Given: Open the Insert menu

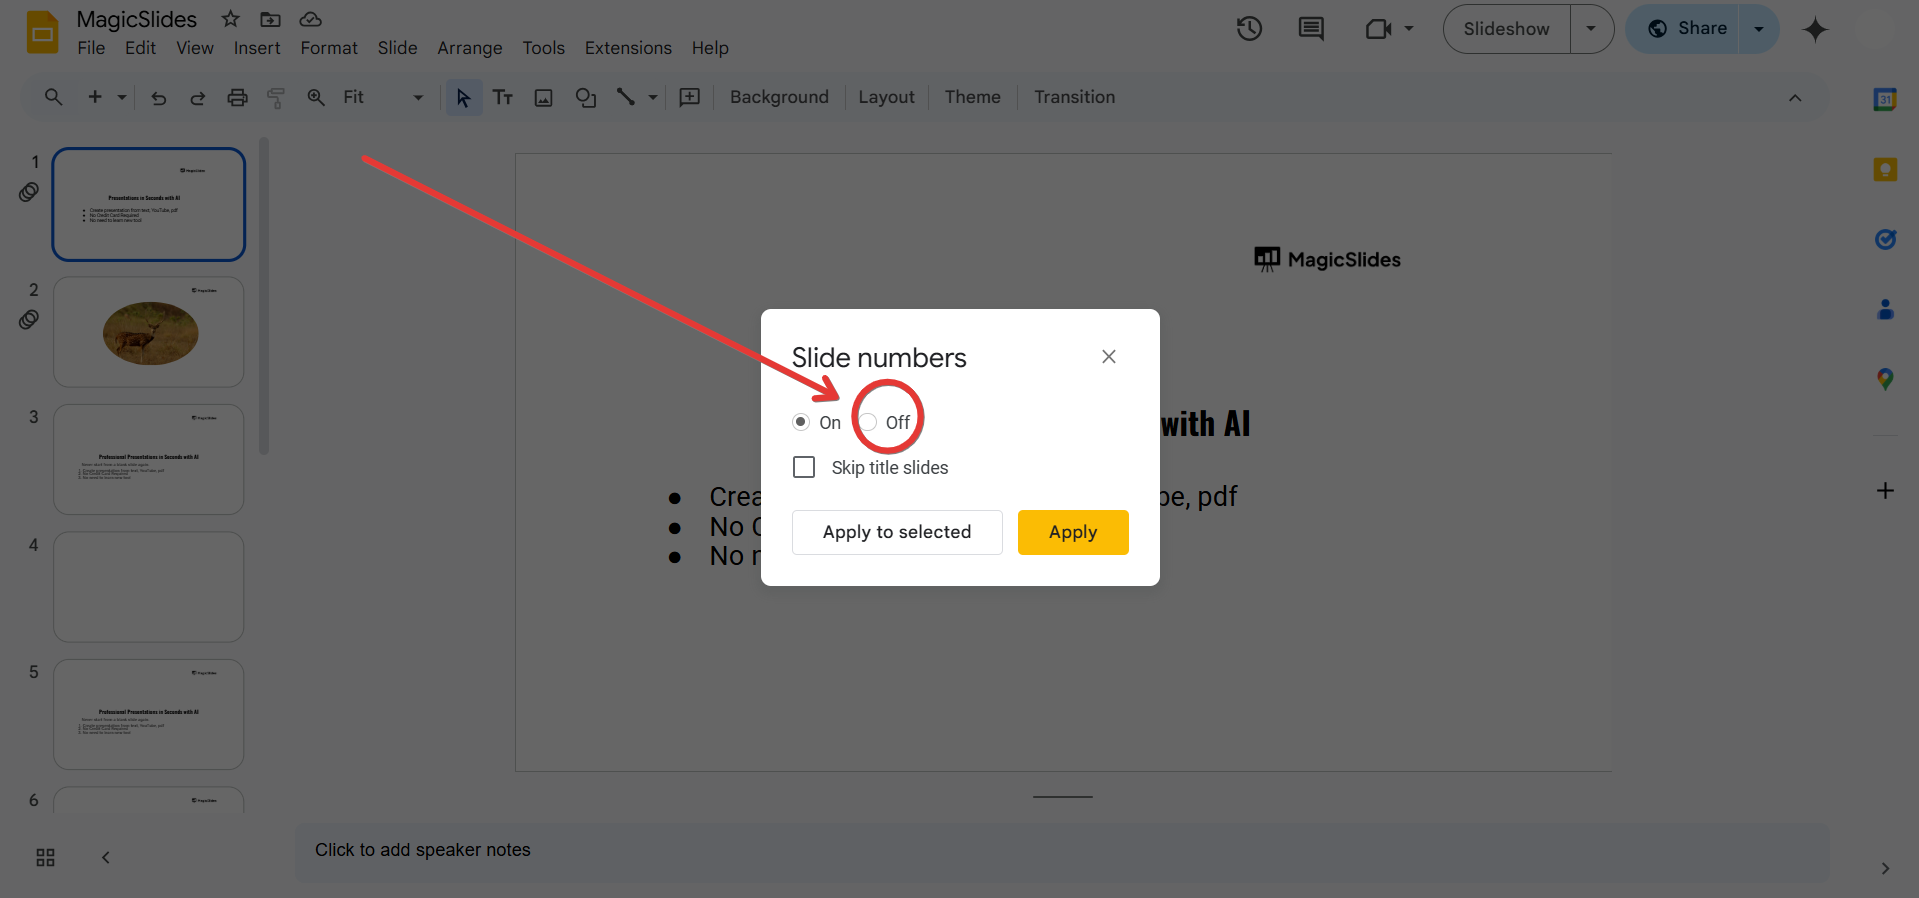Looking at the screenshot, I should 257,48.
